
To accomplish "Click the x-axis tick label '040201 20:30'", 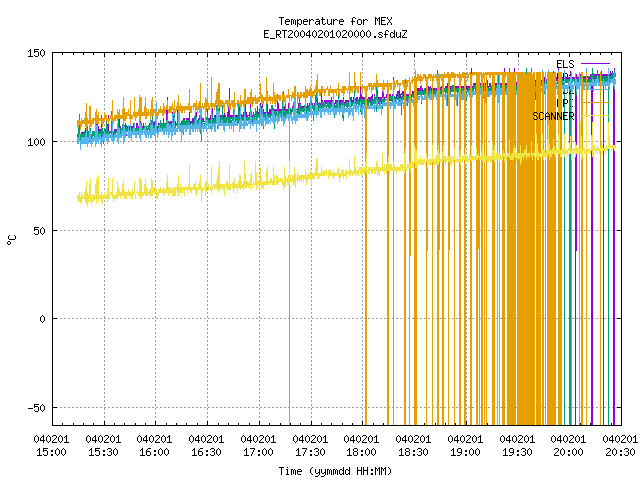I will click(x=620, y=446).
